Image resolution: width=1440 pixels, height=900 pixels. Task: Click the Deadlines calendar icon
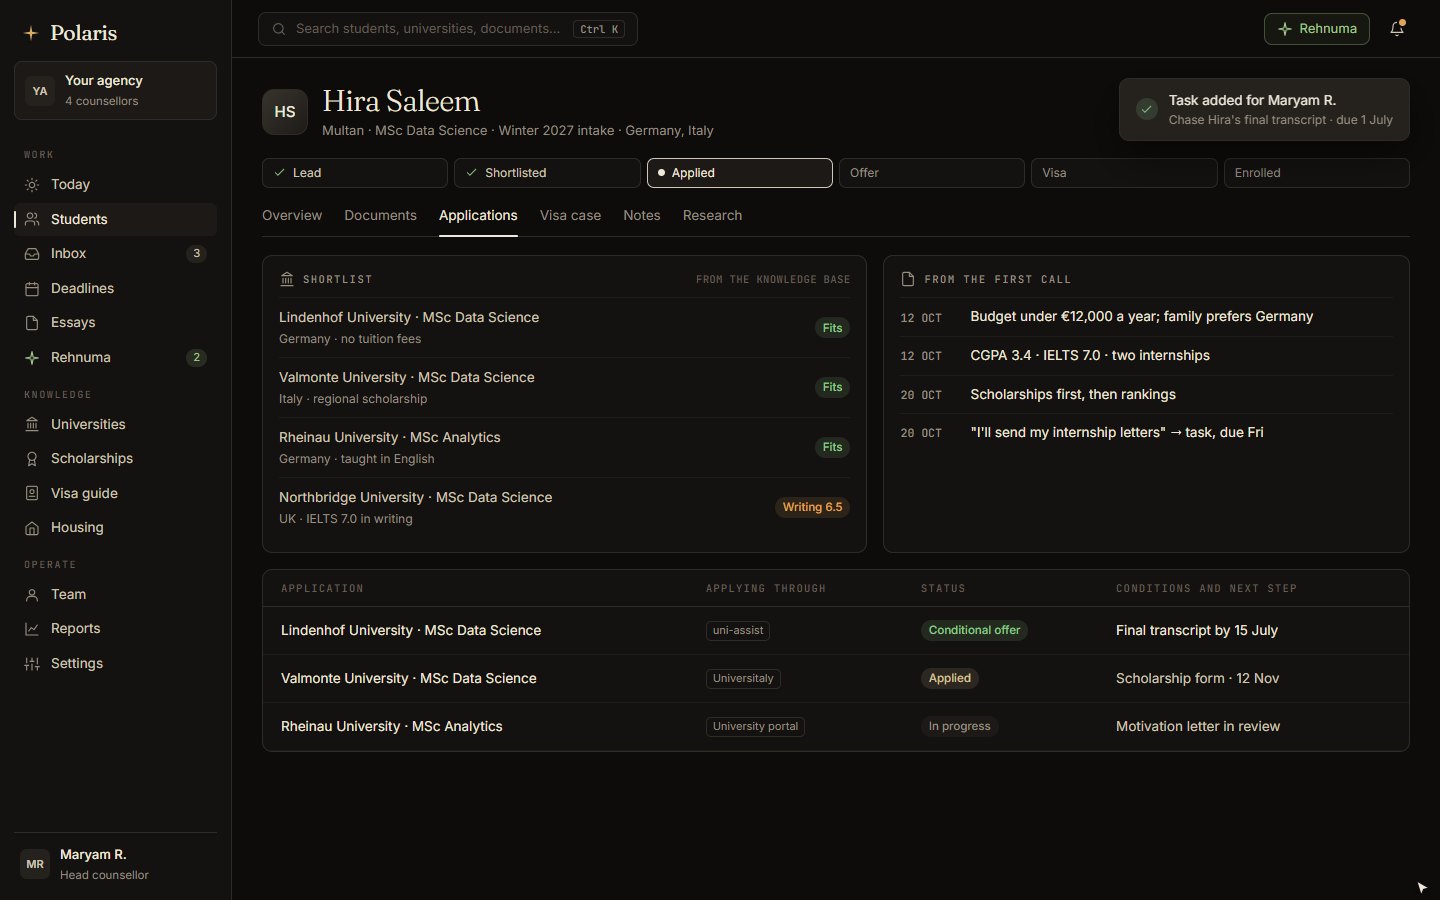tap(32, 289)
